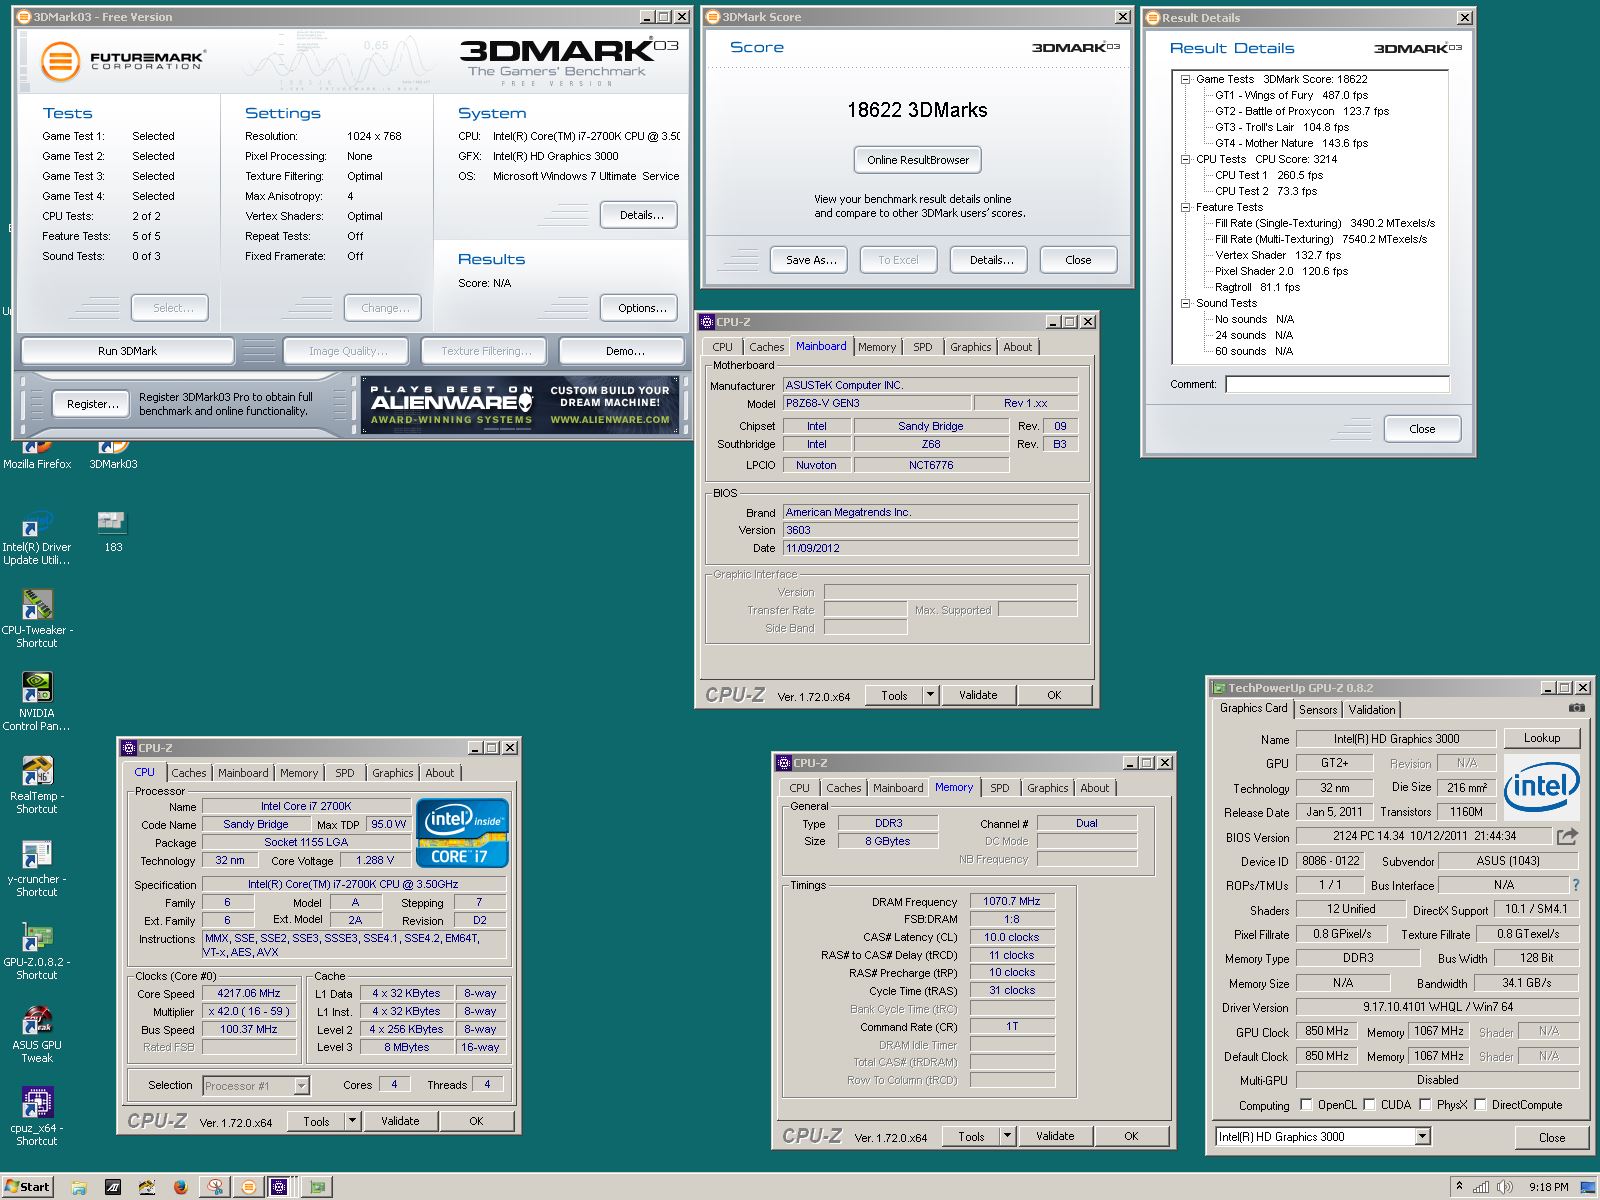The width and height of the screenshot is (1600, 1200).
Task: Click Close in the Result Details window
Action: coord(1422,429)
